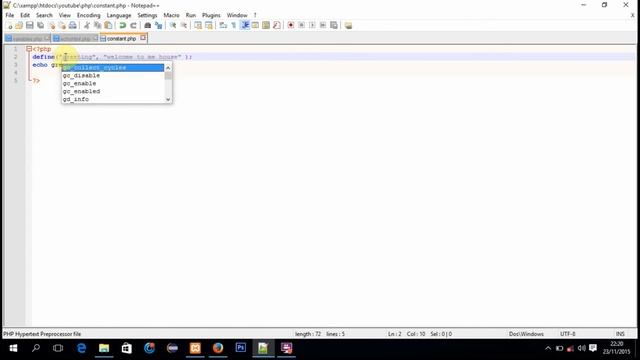Print the document with the Print icon
This screenshot has height=360, width=640.
pos(73,25)
